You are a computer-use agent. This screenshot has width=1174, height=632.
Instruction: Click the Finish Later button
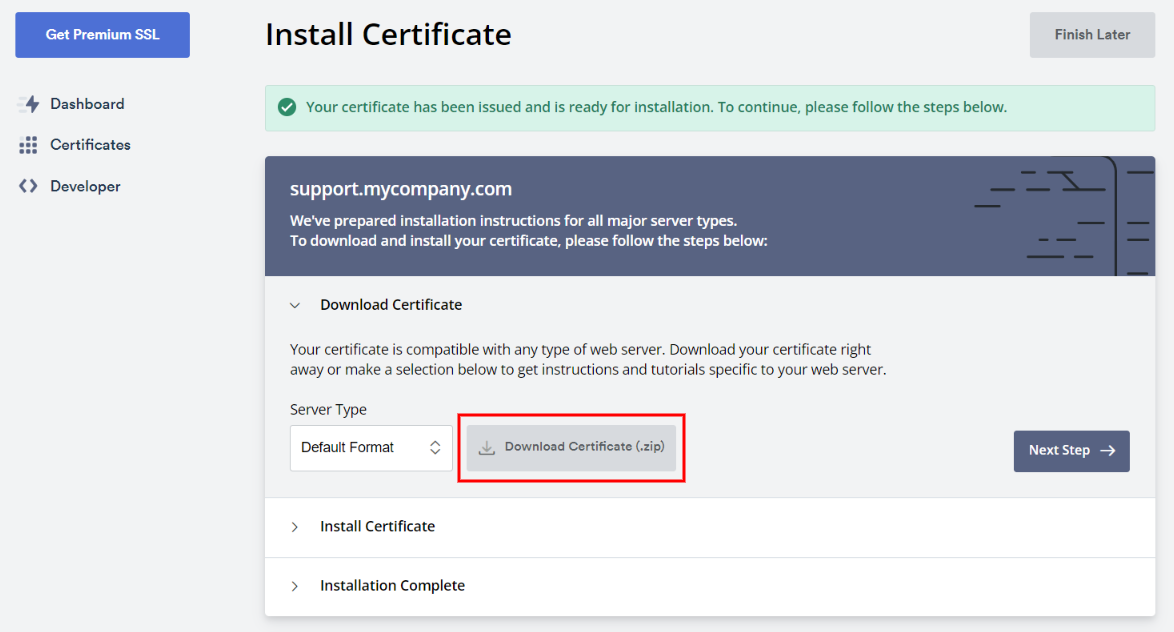pos(1091,34)
